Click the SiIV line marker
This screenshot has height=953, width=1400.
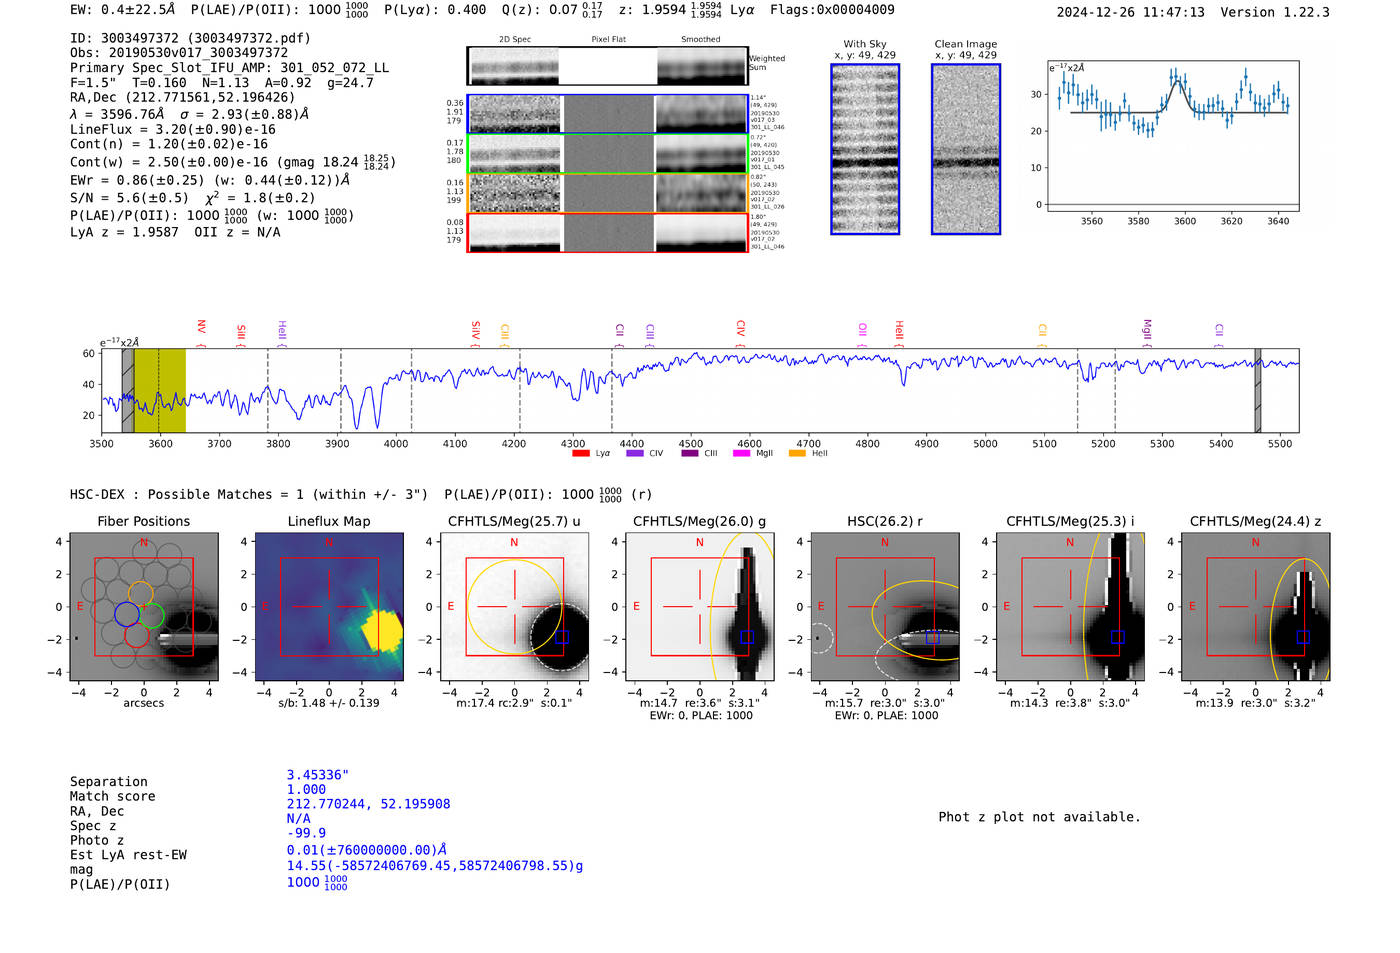click(476, 332)
